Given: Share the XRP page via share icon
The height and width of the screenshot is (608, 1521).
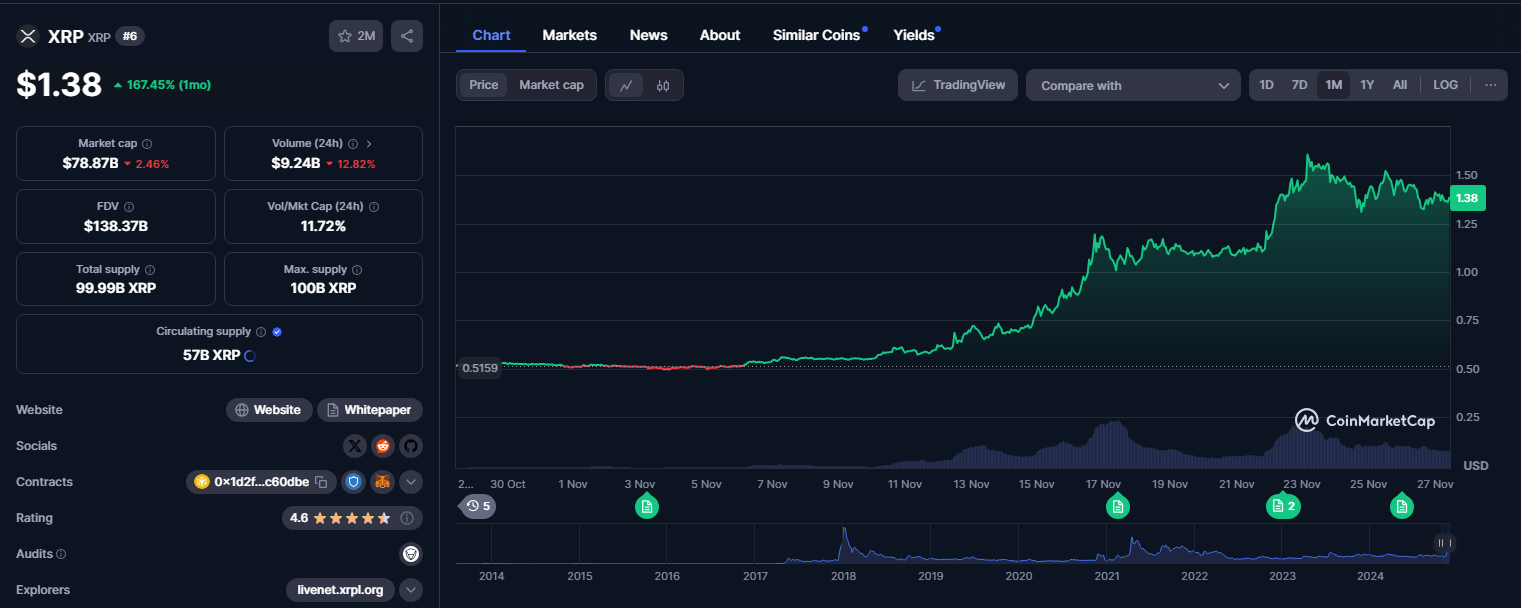Looking at the screenshot, I should (407, 36).
